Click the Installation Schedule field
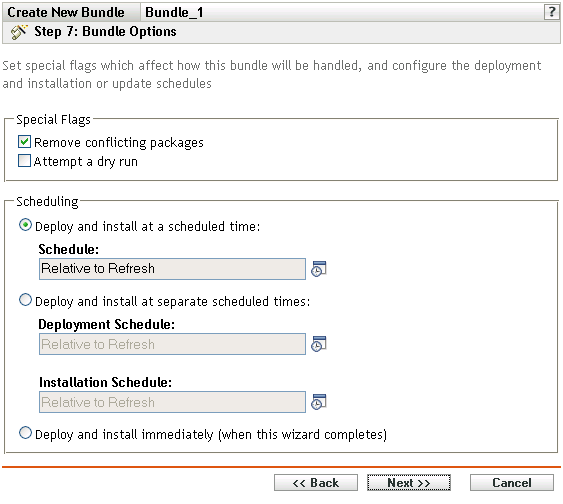 tap(172, 402)
